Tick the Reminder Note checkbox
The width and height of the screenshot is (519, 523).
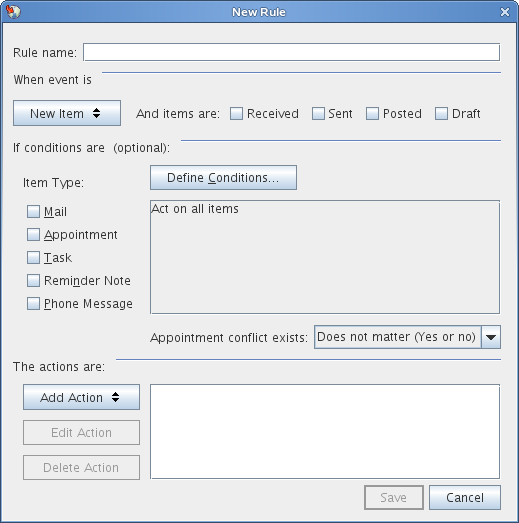[33, 281]
